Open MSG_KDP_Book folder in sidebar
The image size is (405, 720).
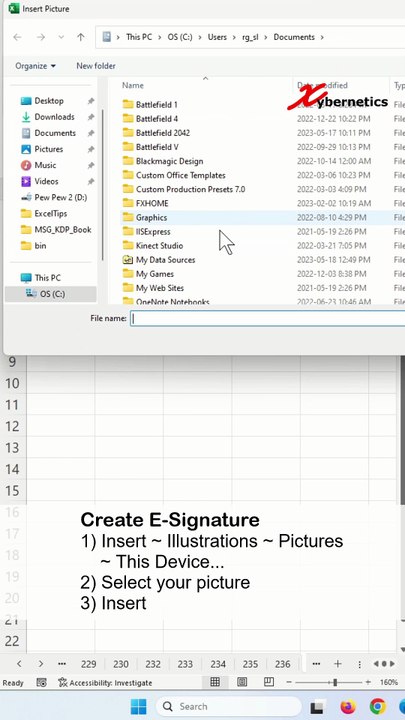[63, 230]
